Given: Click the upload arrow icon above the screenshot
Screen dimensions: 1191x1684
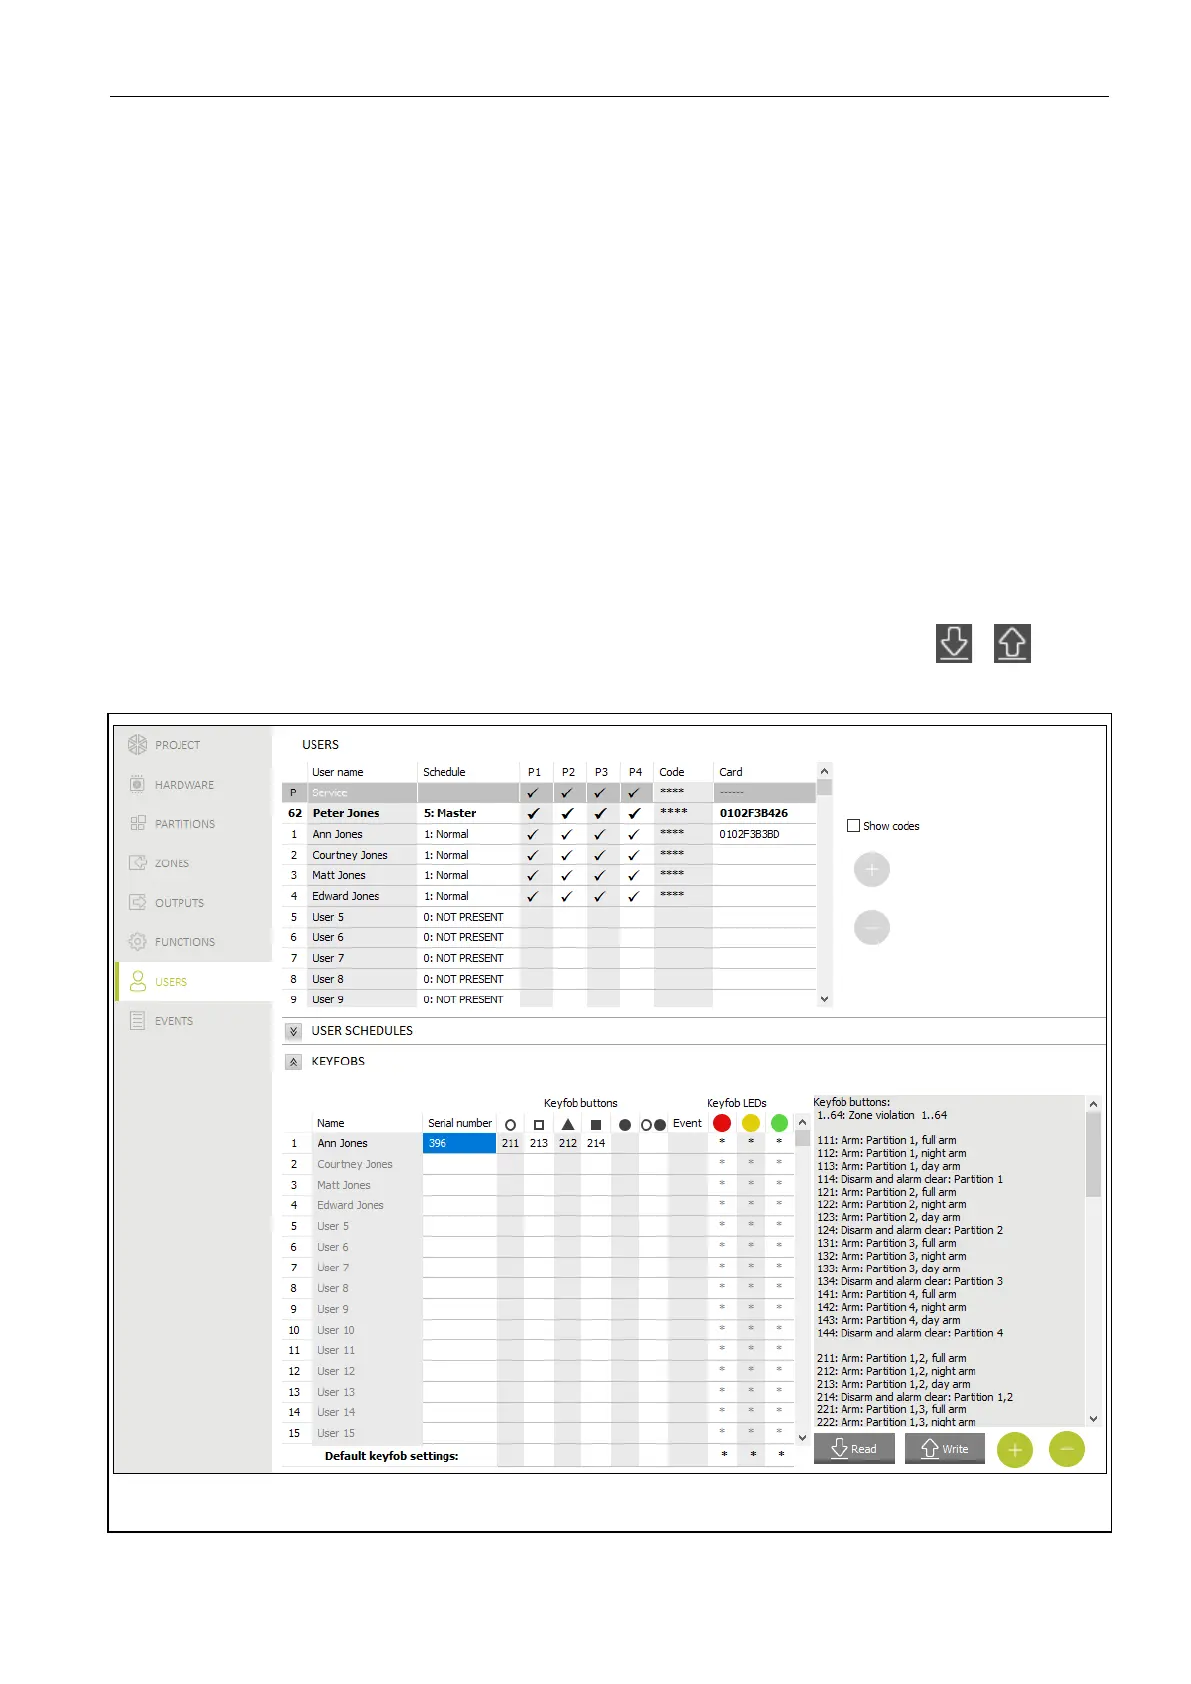Looking at the screenshot, I should pyautogui.click(x=1012, y=643).
